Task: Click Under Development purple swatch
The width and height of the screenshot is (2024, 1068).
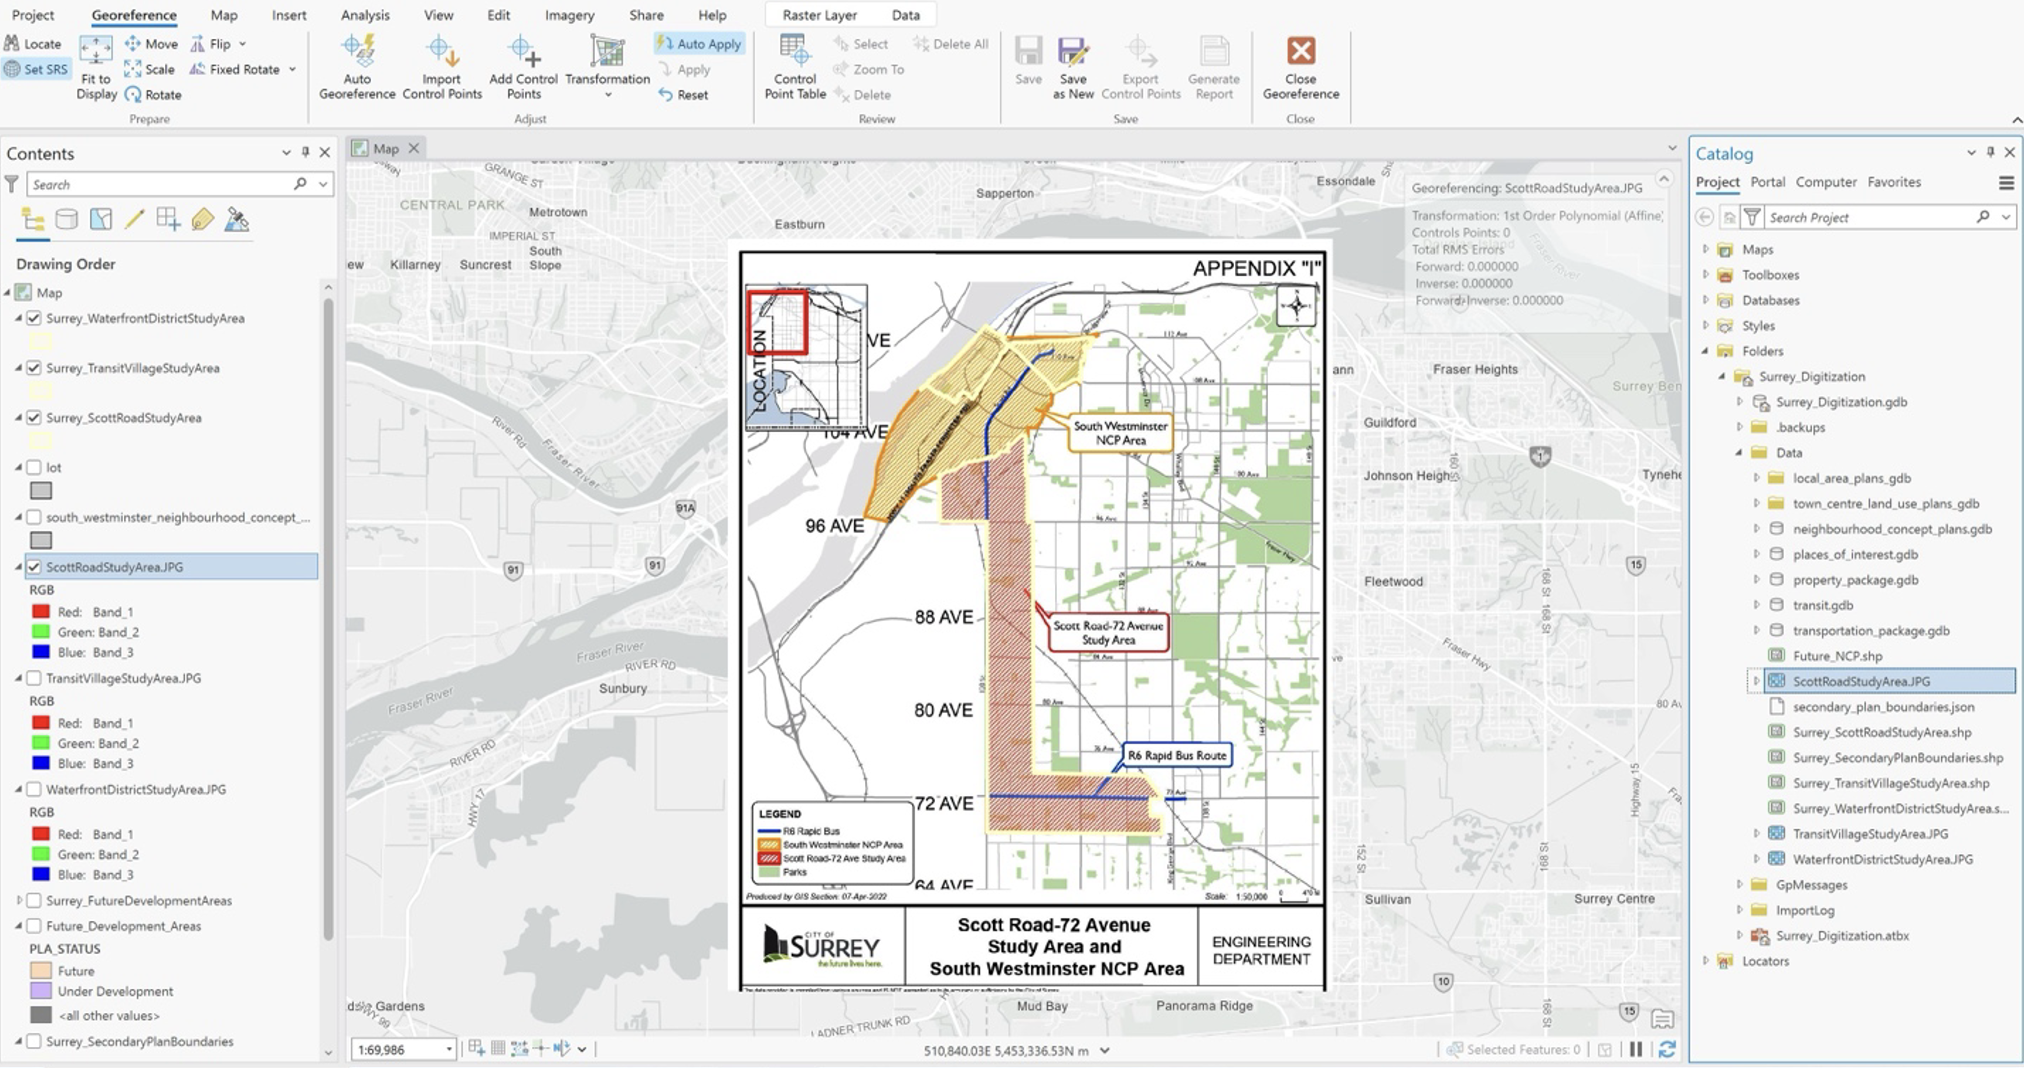Action: pos(41,991)
